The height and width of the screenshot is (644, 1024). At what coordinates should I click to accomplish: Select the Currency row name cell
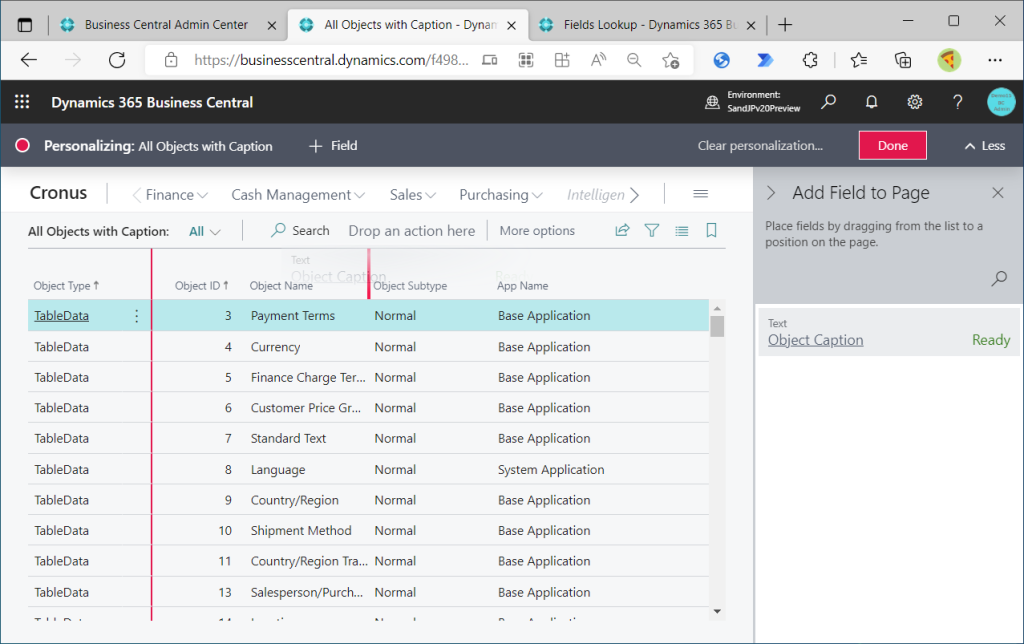click(x=276, y=347)
